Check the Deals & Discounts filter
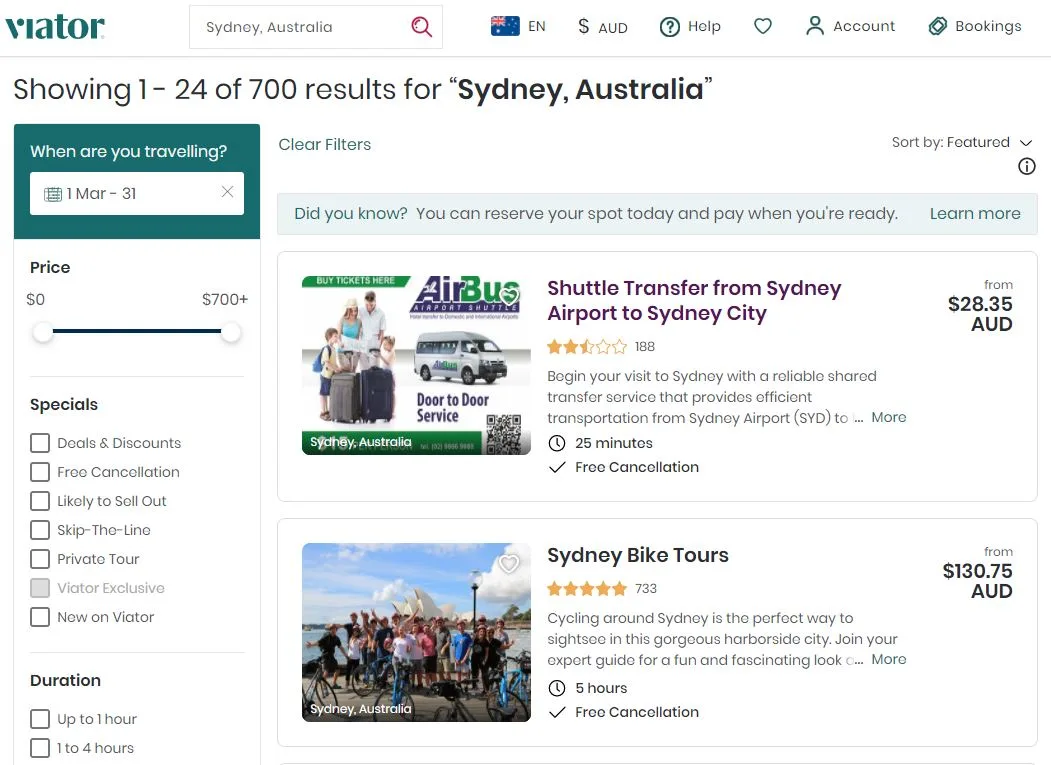The width and height of the screenshot is (1051, 765). pos(40,443)
